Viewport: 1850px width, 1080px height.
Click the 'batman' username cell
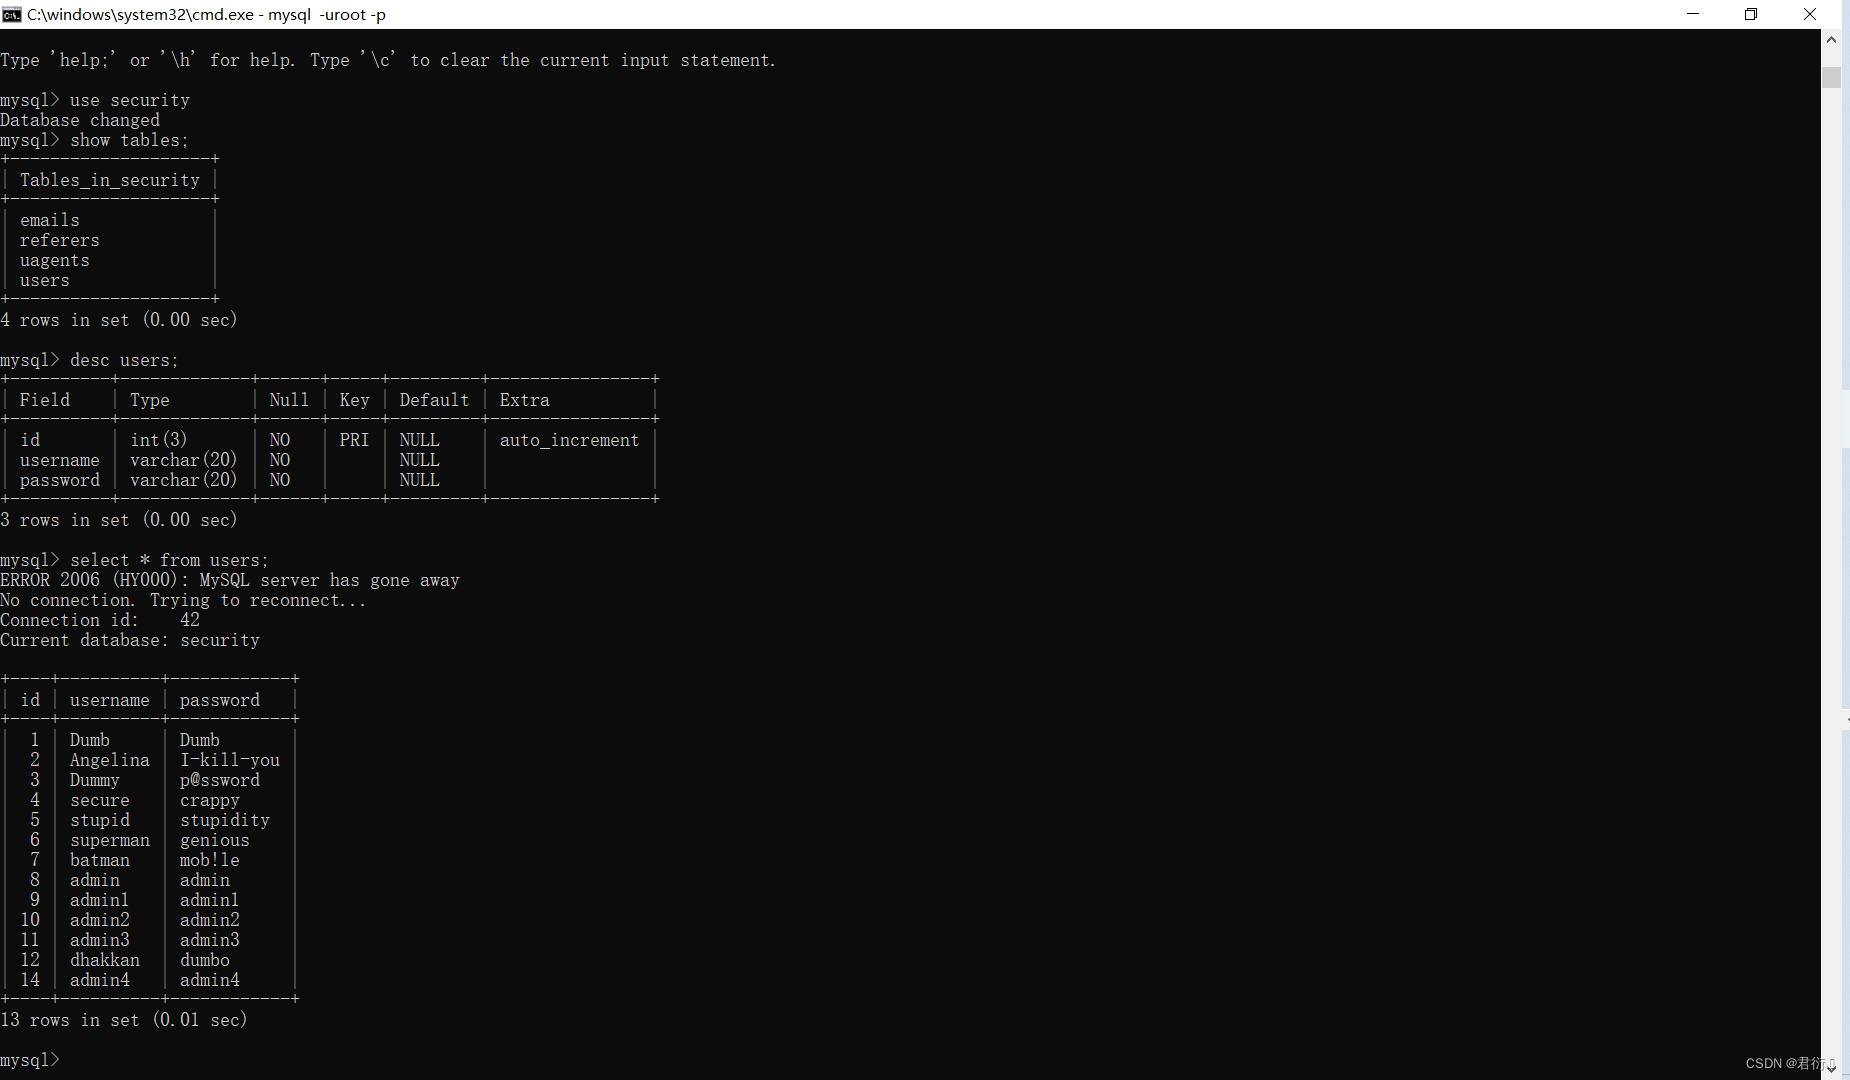100,860
